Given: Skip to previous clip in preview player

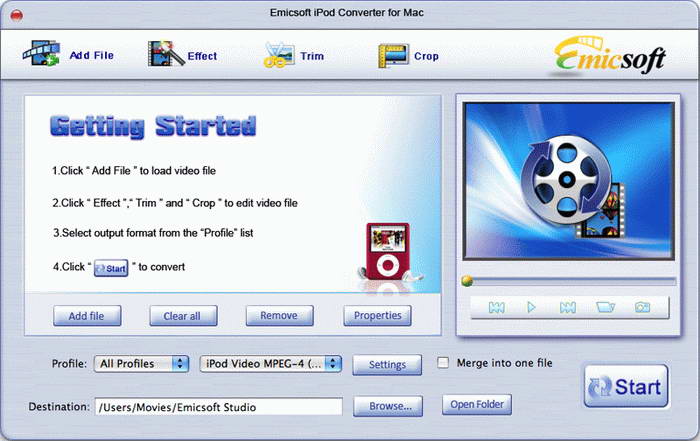Looking at the screenshot, I should [496, 308].
